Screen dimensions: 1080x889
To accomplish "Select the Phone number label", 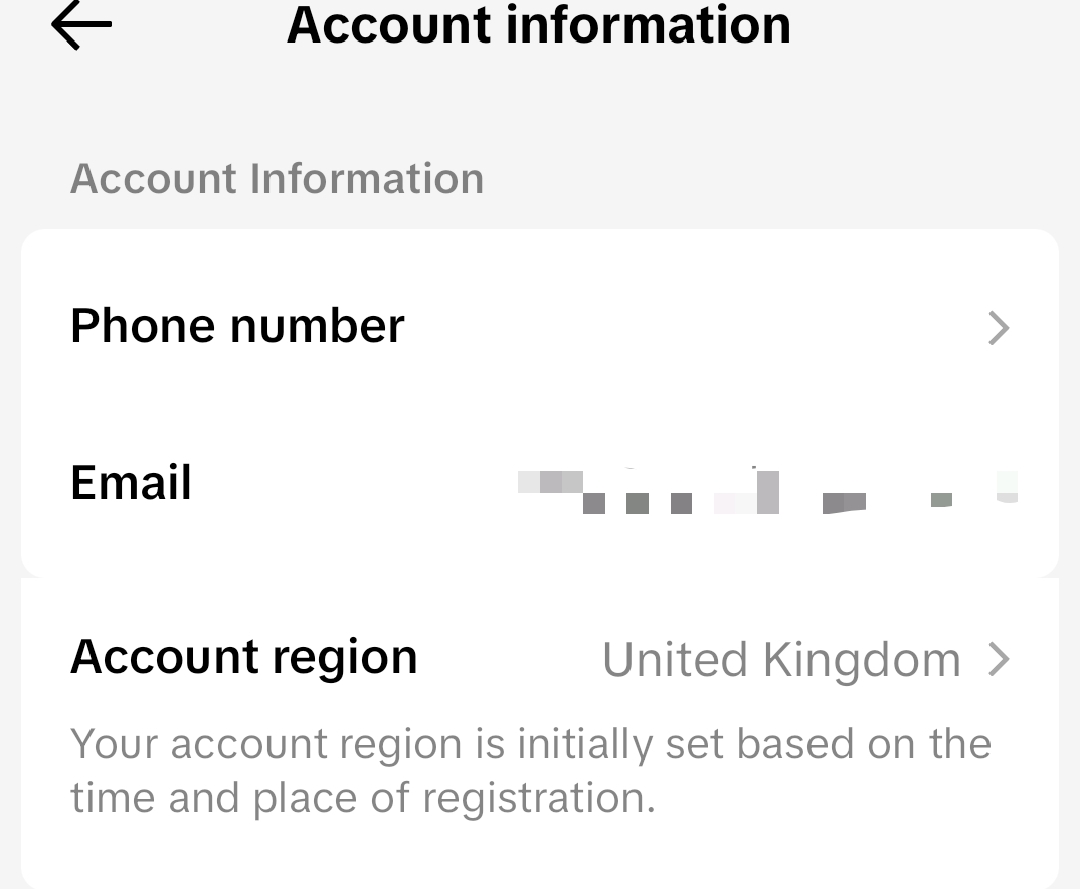I will coord(237,326).
